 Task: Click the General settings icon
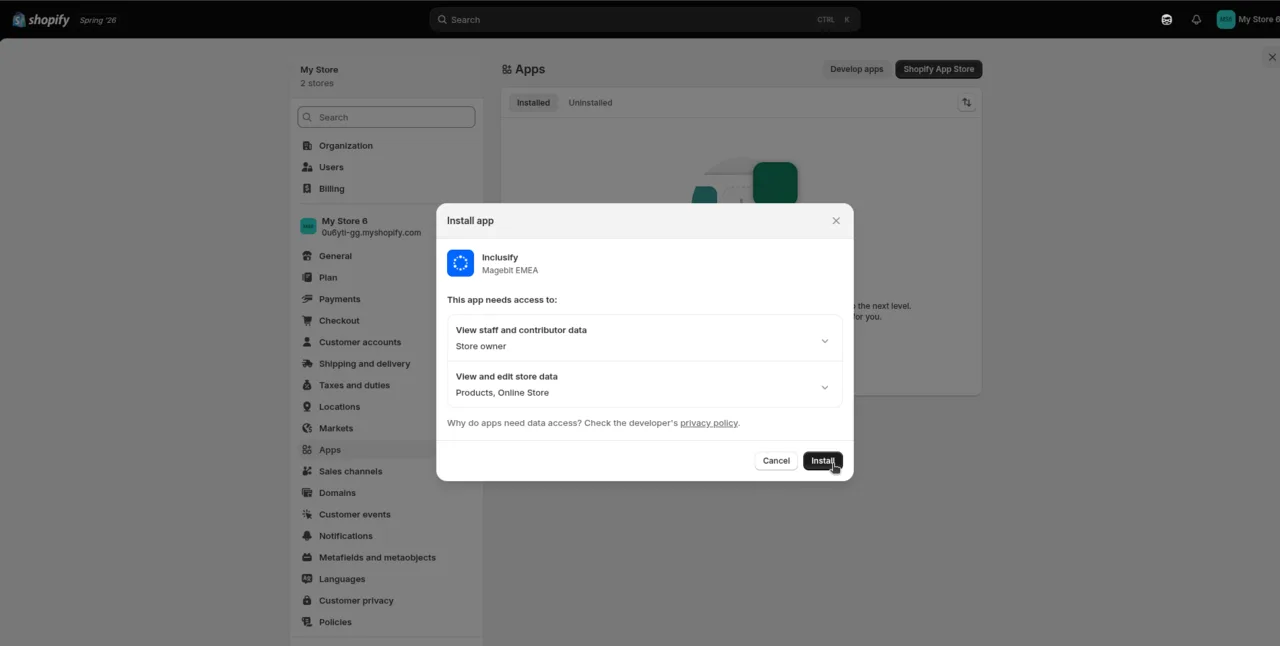[x=308, y=256]
